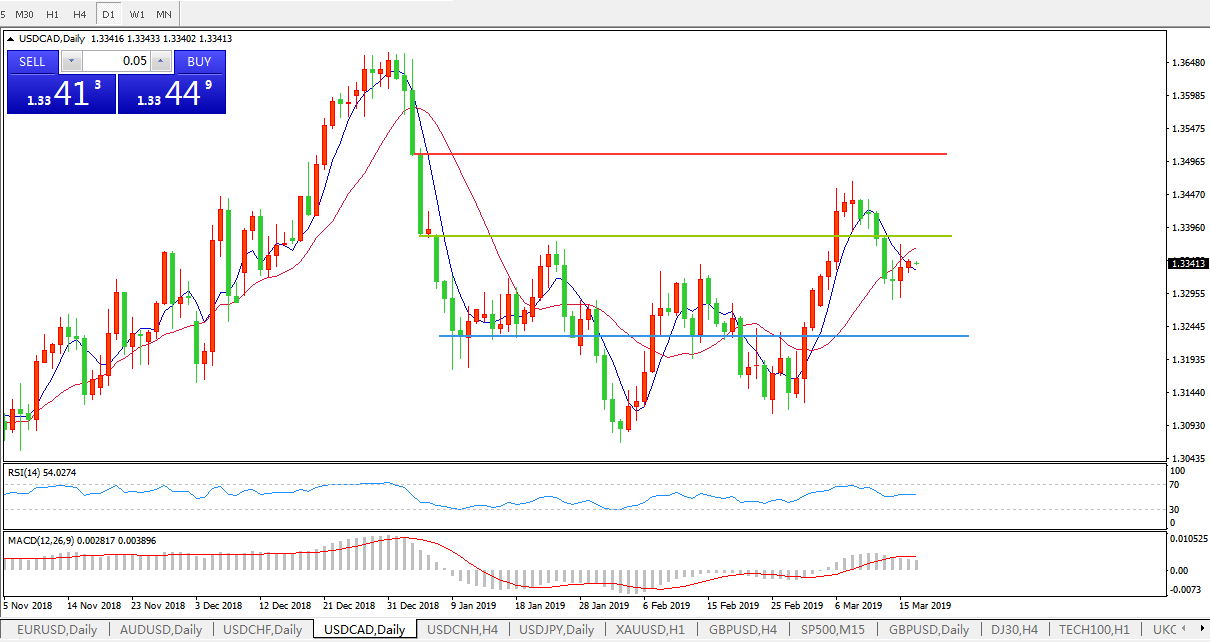Select the H1 timeframe button

pos(53,14)
